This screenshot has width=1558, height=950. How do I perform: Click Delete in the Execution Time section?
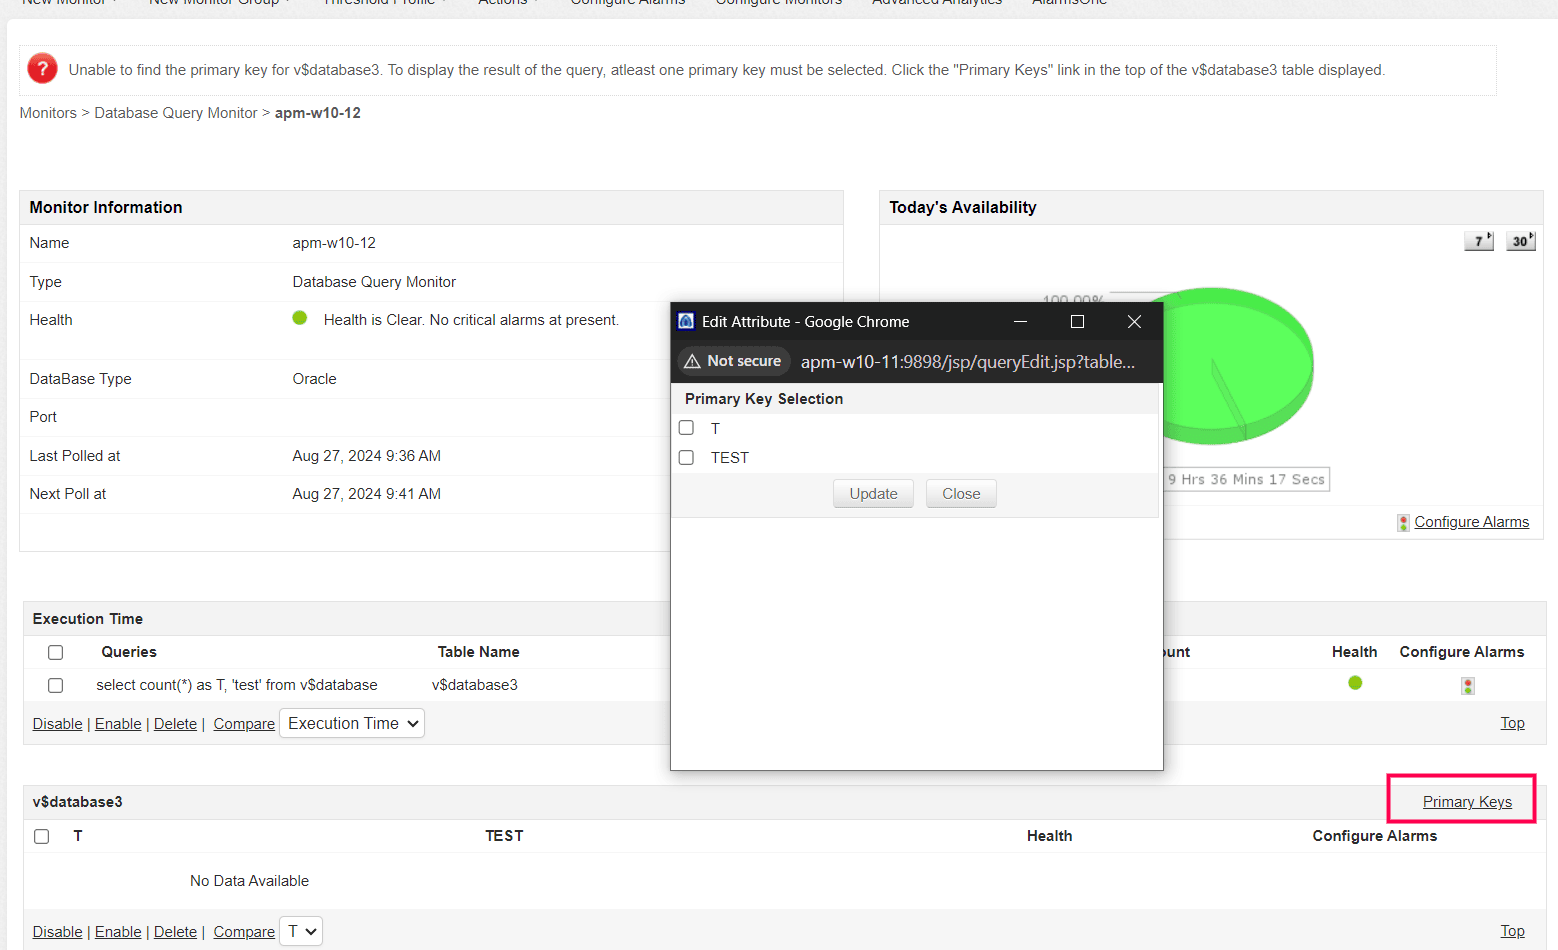pos(175,724)
